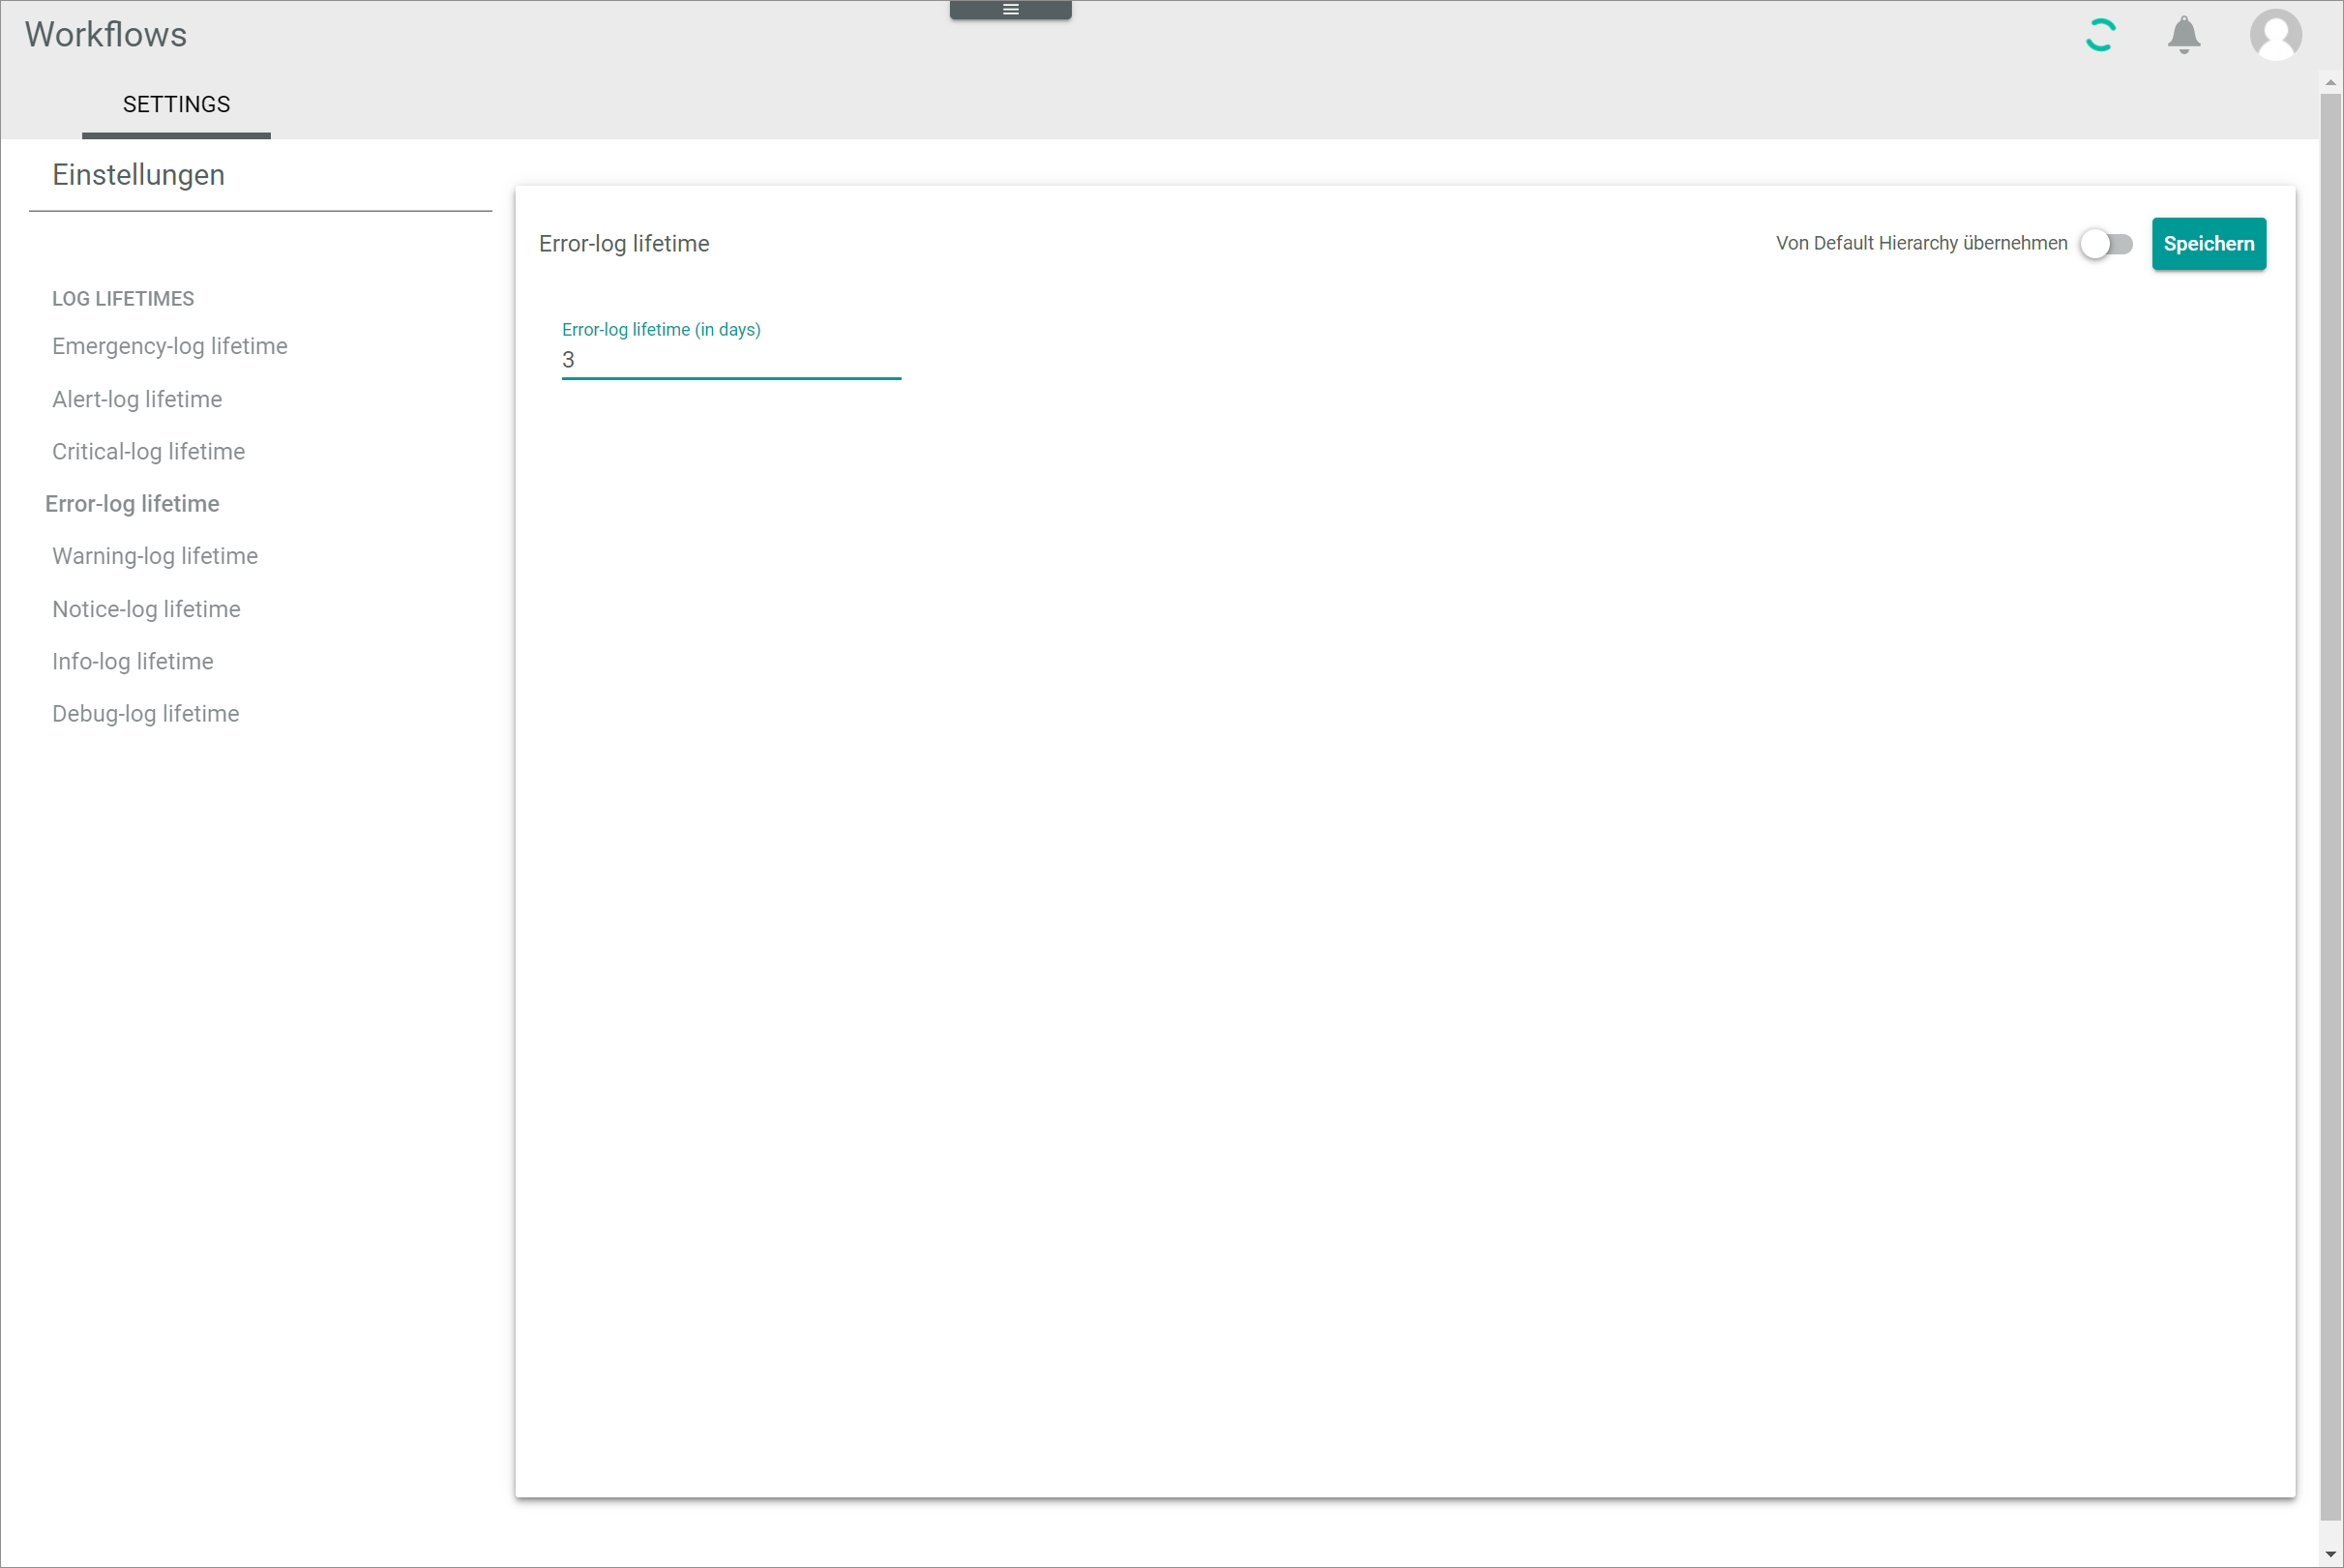Click the scrollbar down arrow
The width and height of the screenshot is (2344, 1568).
2330,1555
